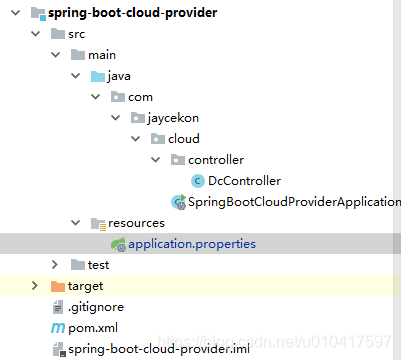
Task: Click the vertical scrollbar of the project tree
Action: [x=397, y=180]
